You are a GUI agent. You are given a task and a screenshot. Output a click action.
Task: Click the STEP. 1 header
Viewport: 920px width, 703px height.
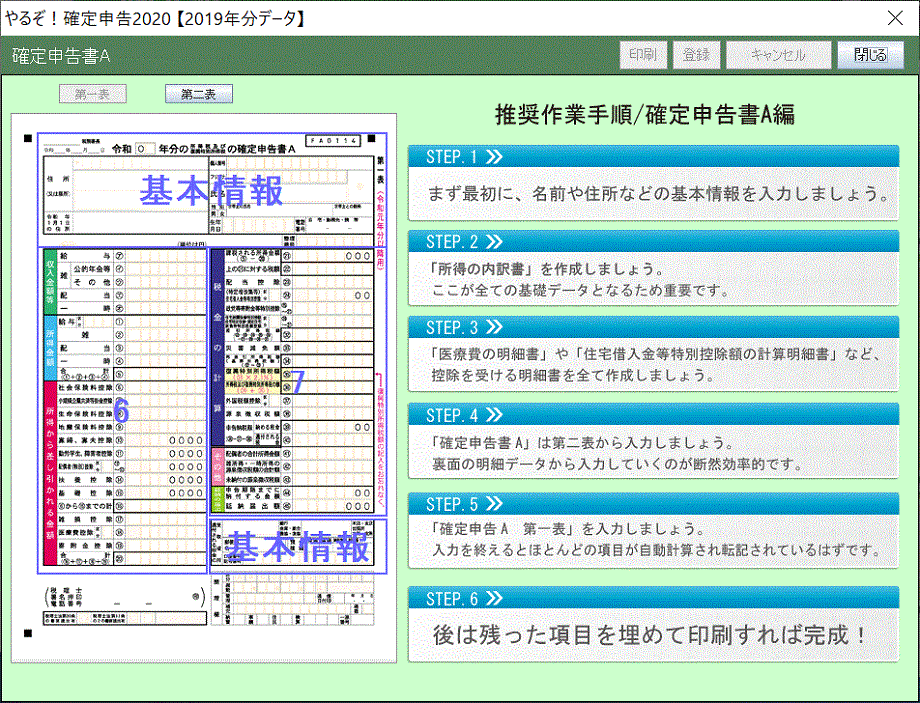[x=654, y=157]
